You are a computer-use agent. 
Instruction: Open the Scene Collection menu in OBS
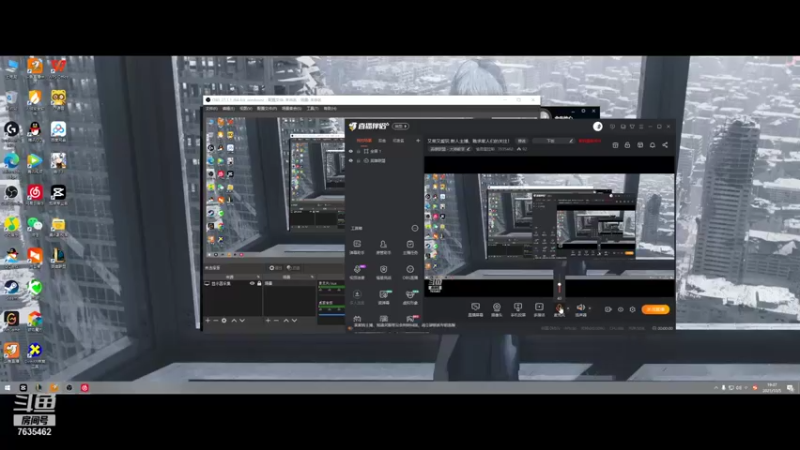[291, 109]
